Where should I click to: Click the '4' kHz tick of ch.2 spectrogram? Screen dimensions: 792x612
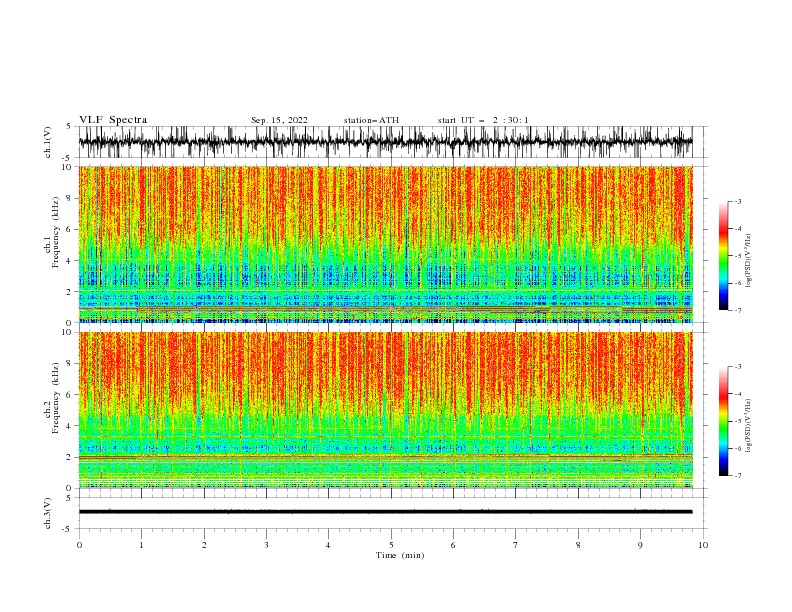[70, 426]
